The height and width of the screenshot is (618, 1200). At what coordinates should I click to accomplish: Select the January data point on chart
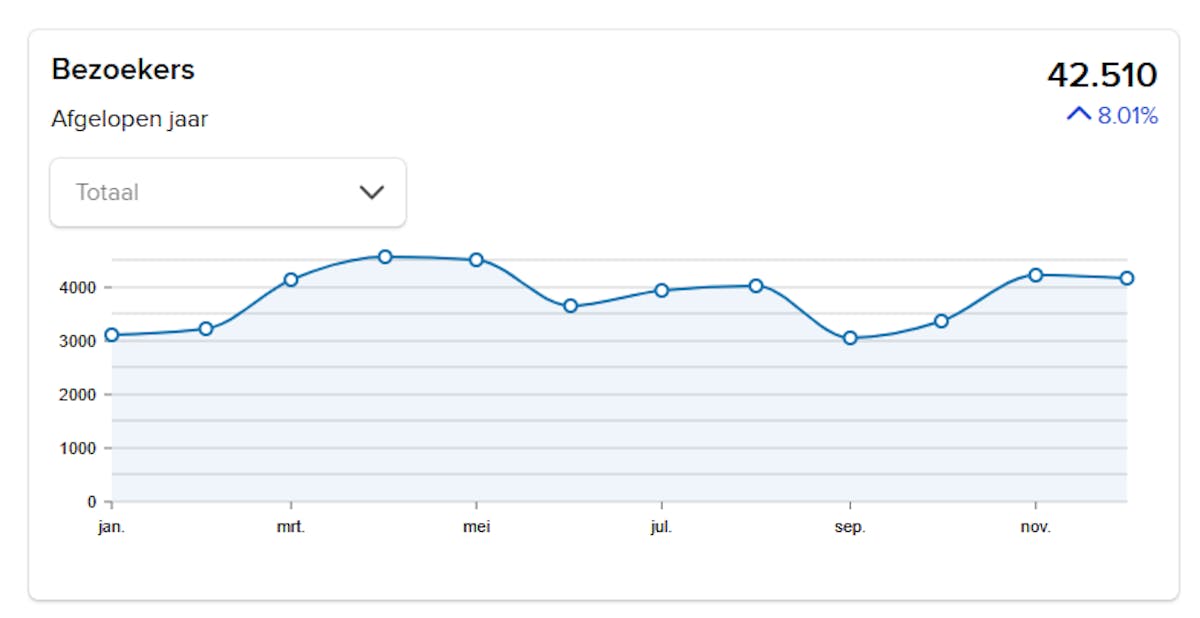point(112,335)
